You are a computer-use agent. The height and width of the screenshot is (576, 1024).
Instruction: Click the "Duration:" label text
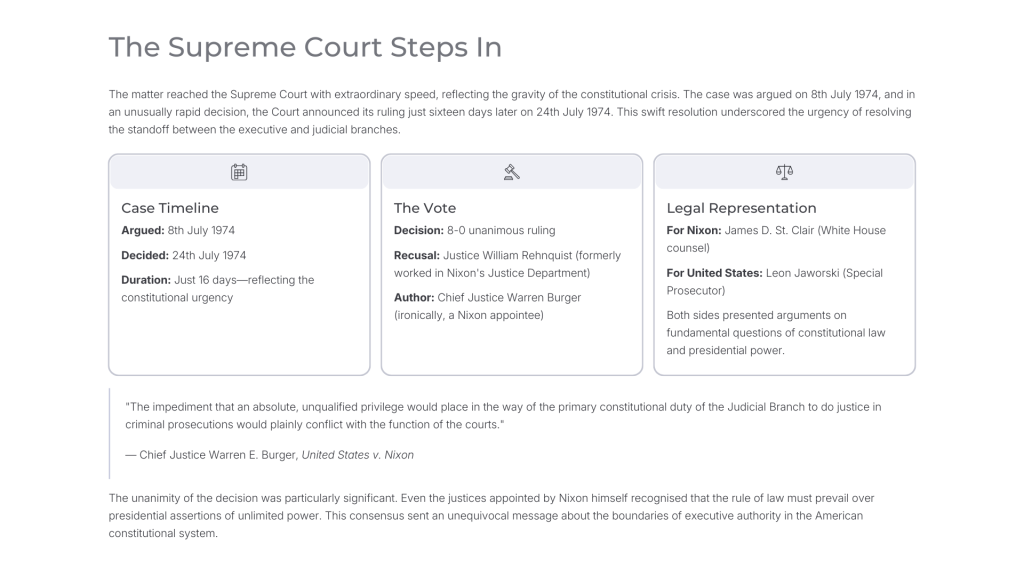[x=146, y=280]
